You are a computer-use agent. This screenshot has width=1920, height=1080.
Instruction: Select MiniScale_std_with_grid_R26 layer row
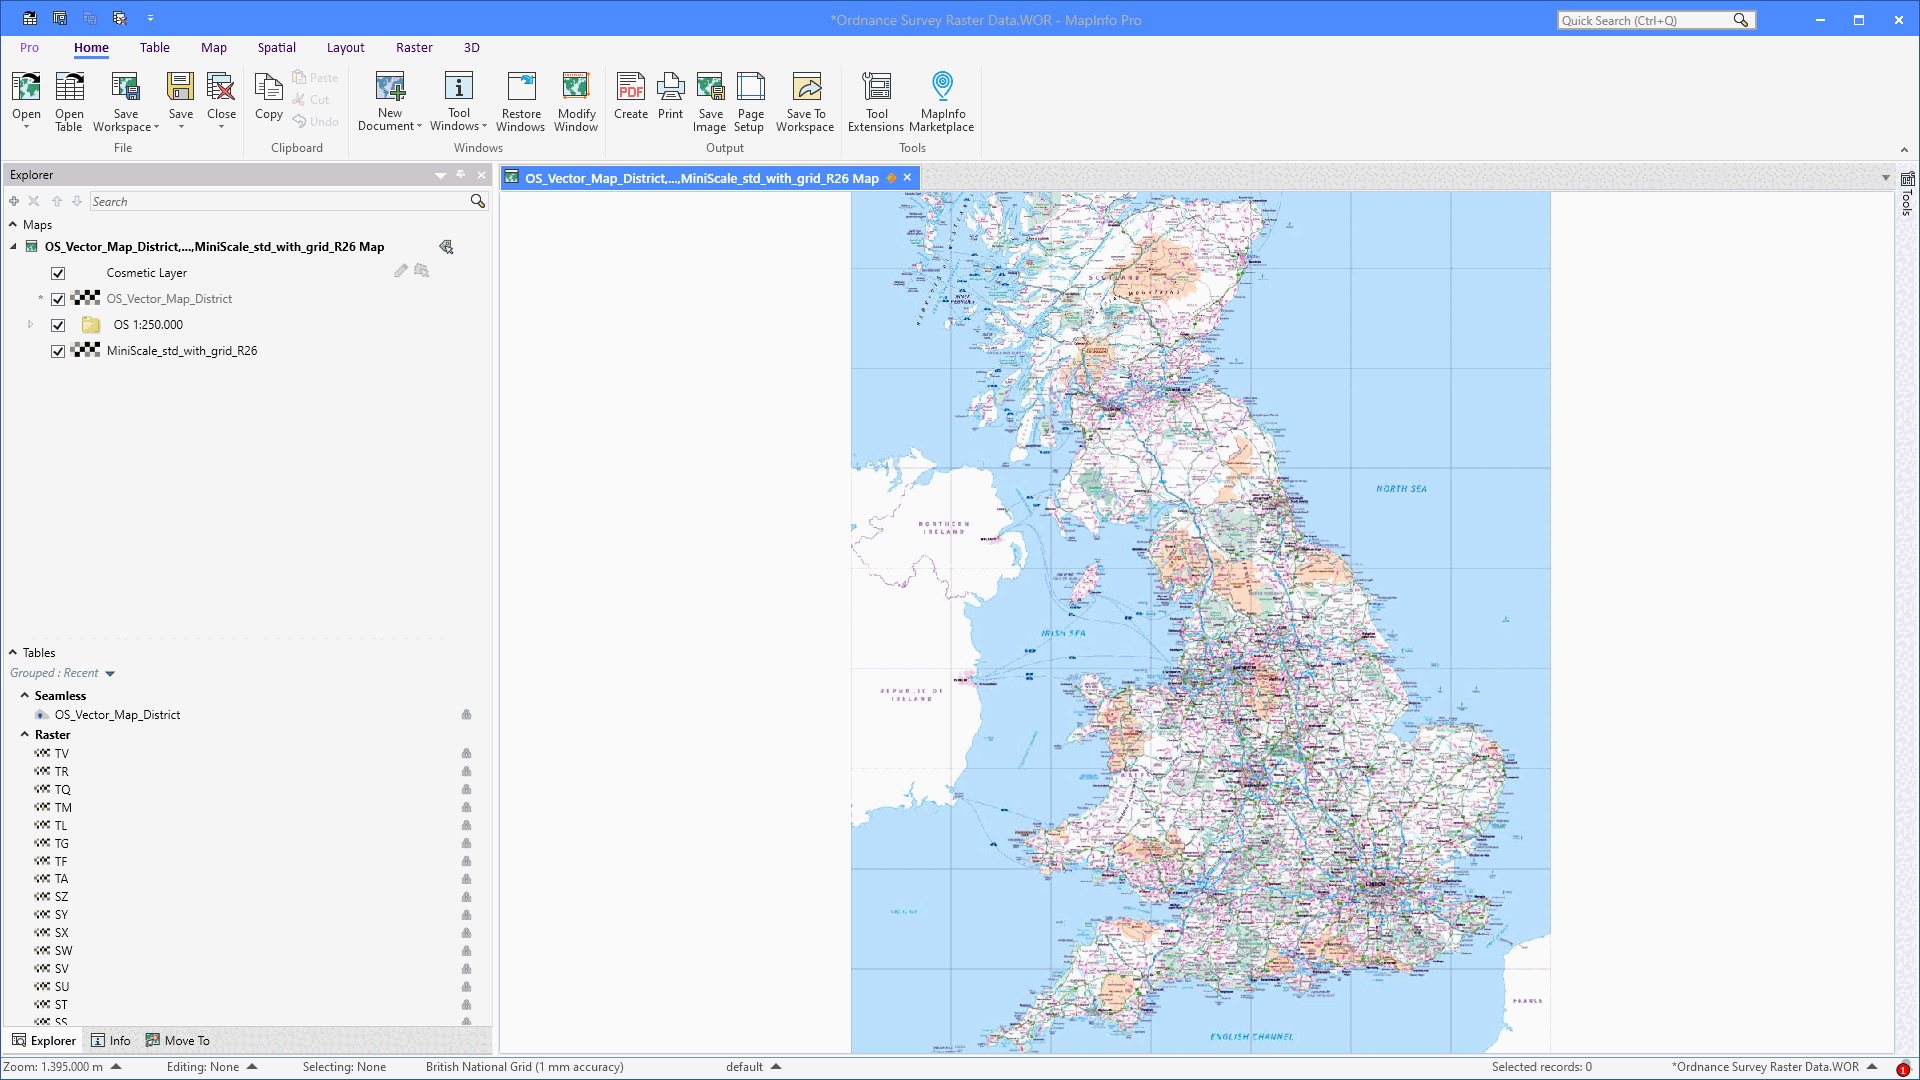pos(182,351)
